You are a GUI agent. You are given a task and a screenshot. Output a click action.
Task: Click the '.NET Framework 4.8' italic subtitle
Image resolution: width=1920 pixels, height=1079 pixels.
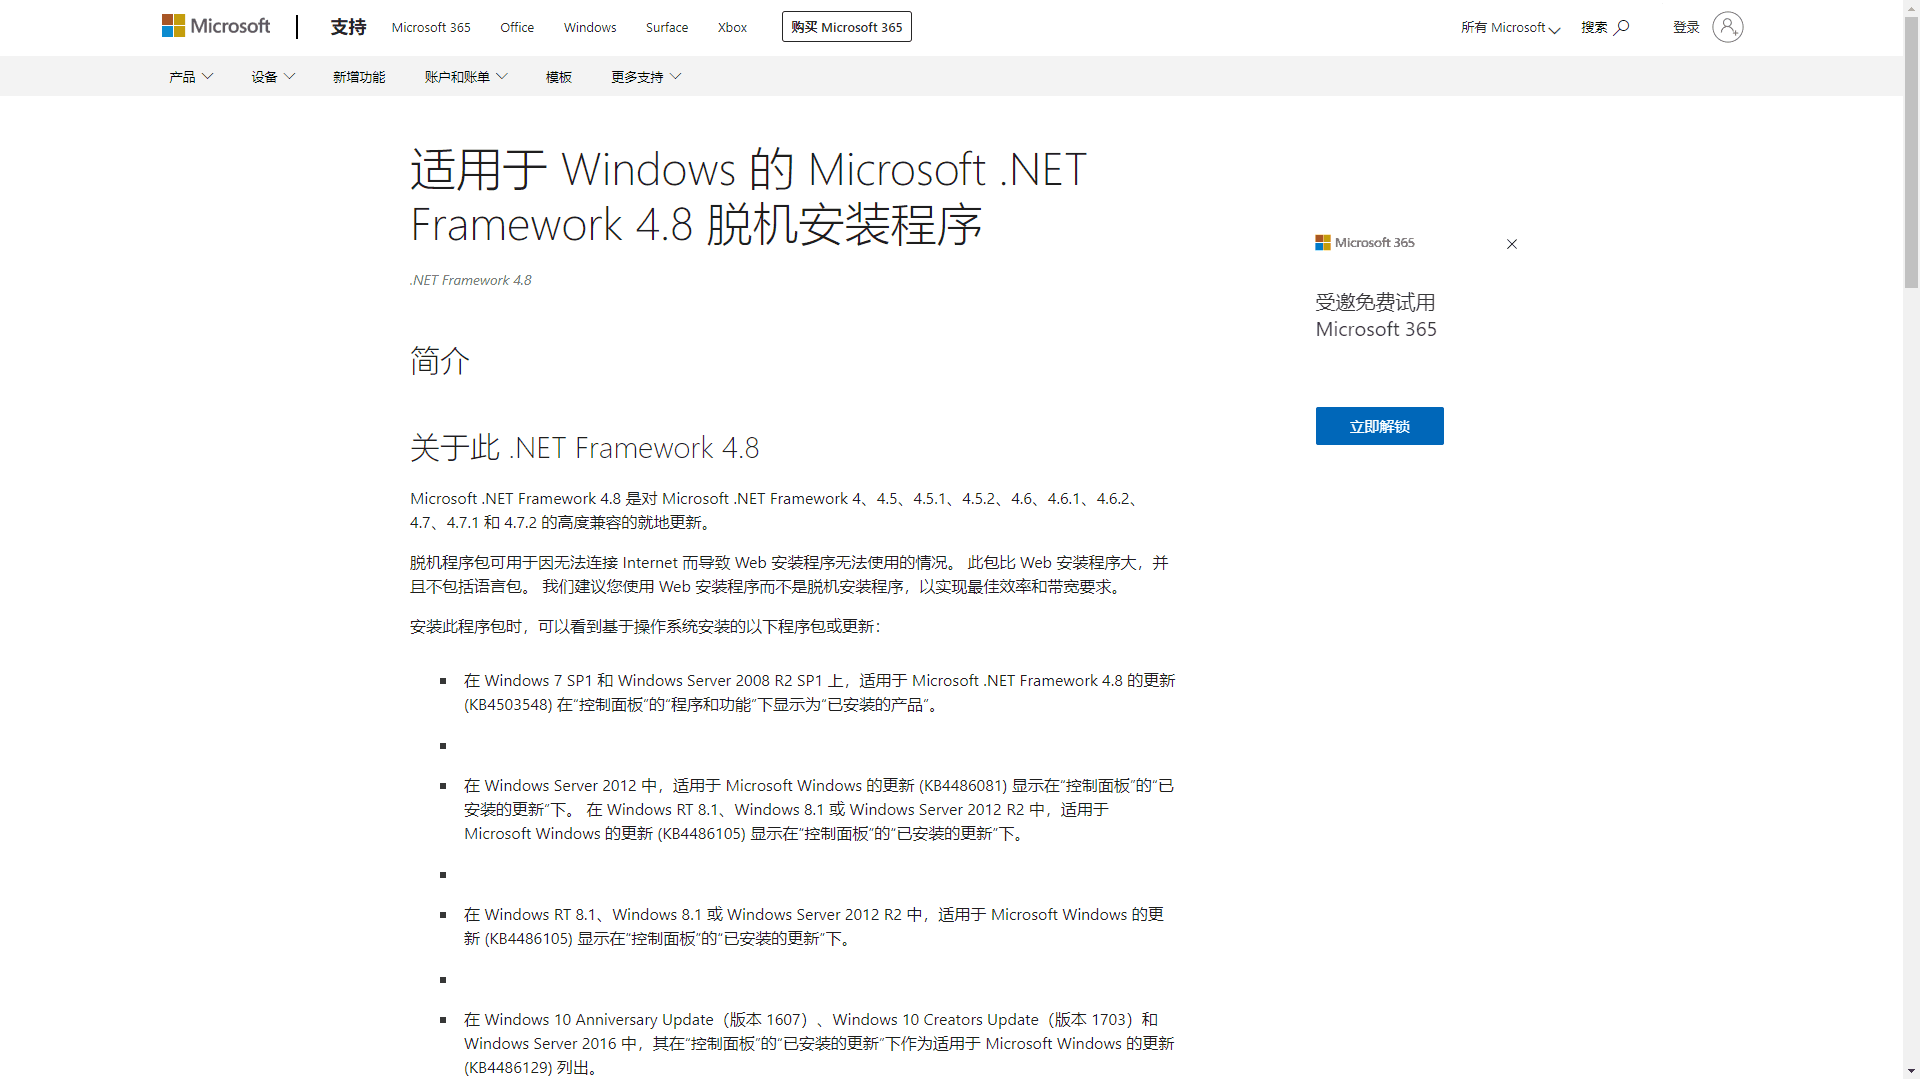point(470,281)
